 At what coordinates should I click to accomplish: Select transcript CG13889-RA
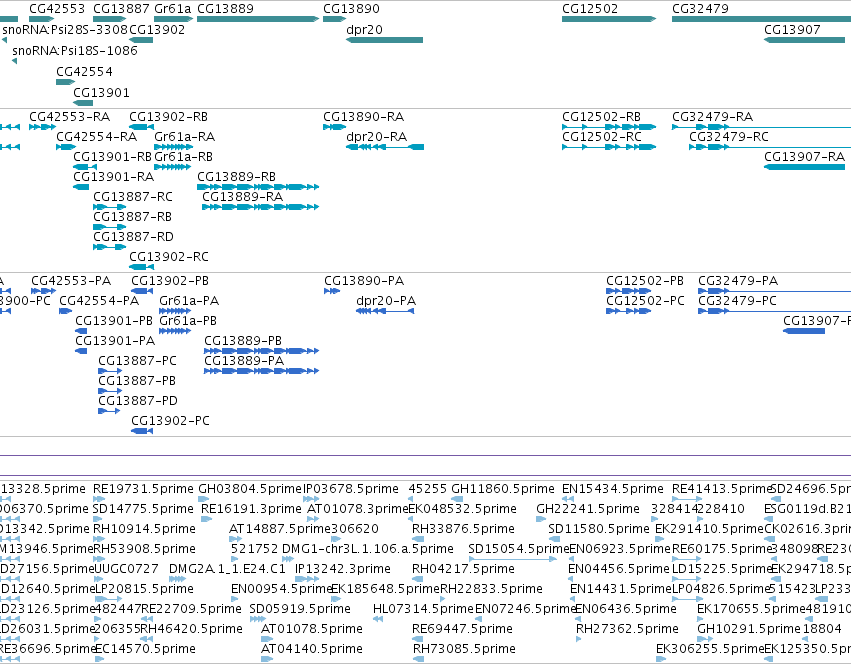(x=261, y=207)
